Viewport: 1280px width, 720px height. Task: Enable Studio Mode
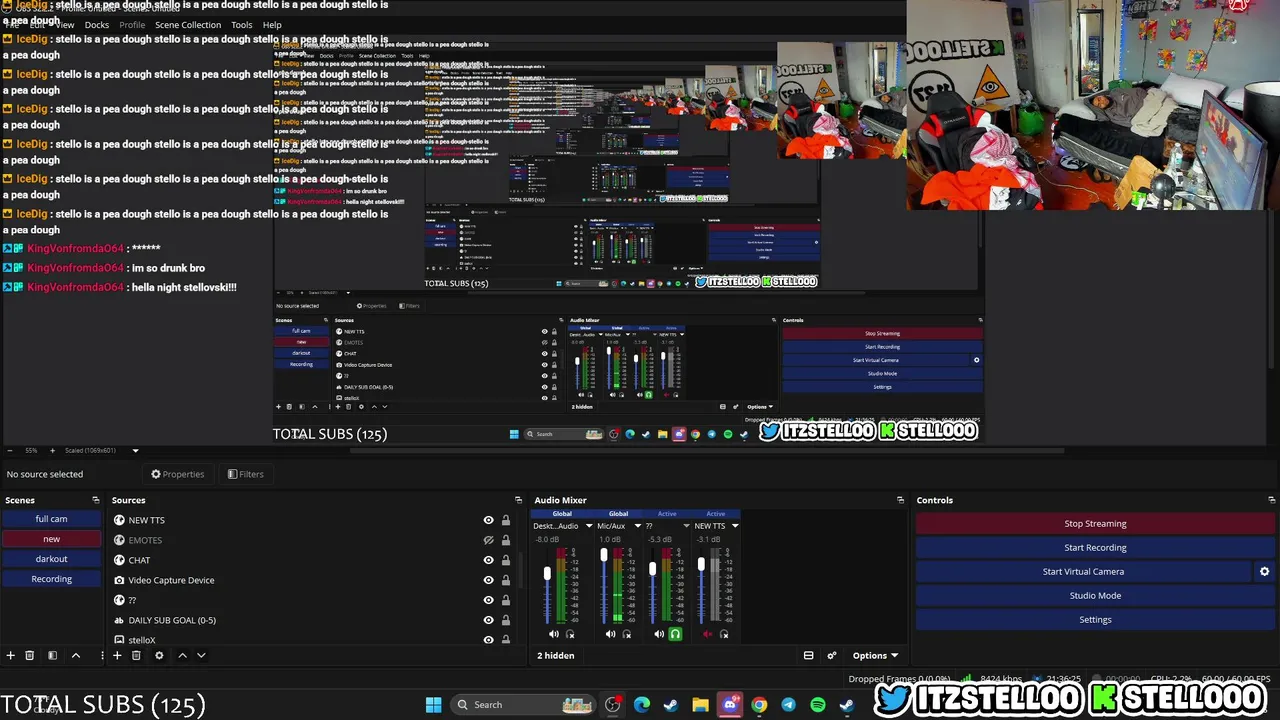[x=1095, y=596]
